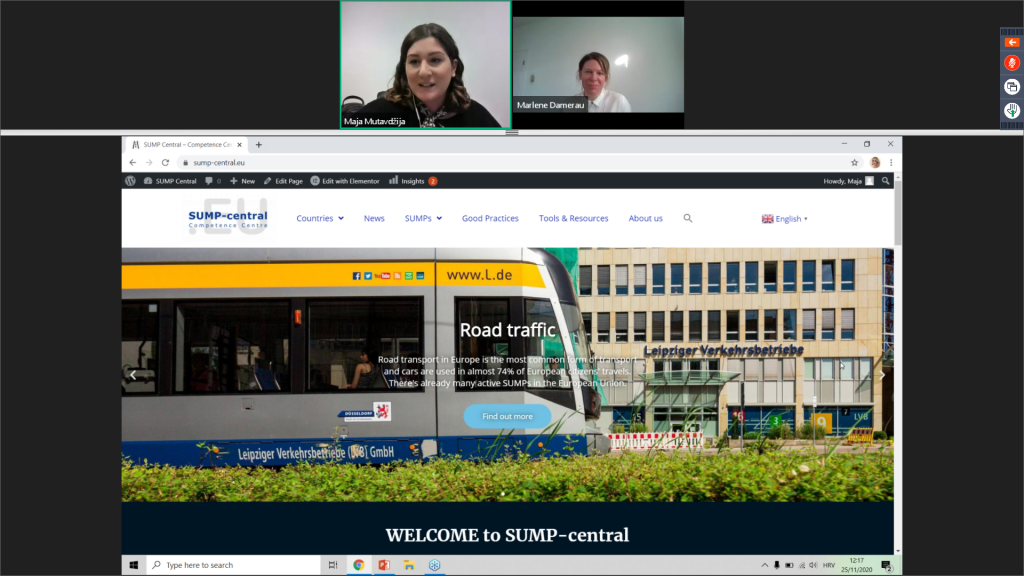
Task: Click the HRV keyboard language indicator
Action: coord(829,565)
